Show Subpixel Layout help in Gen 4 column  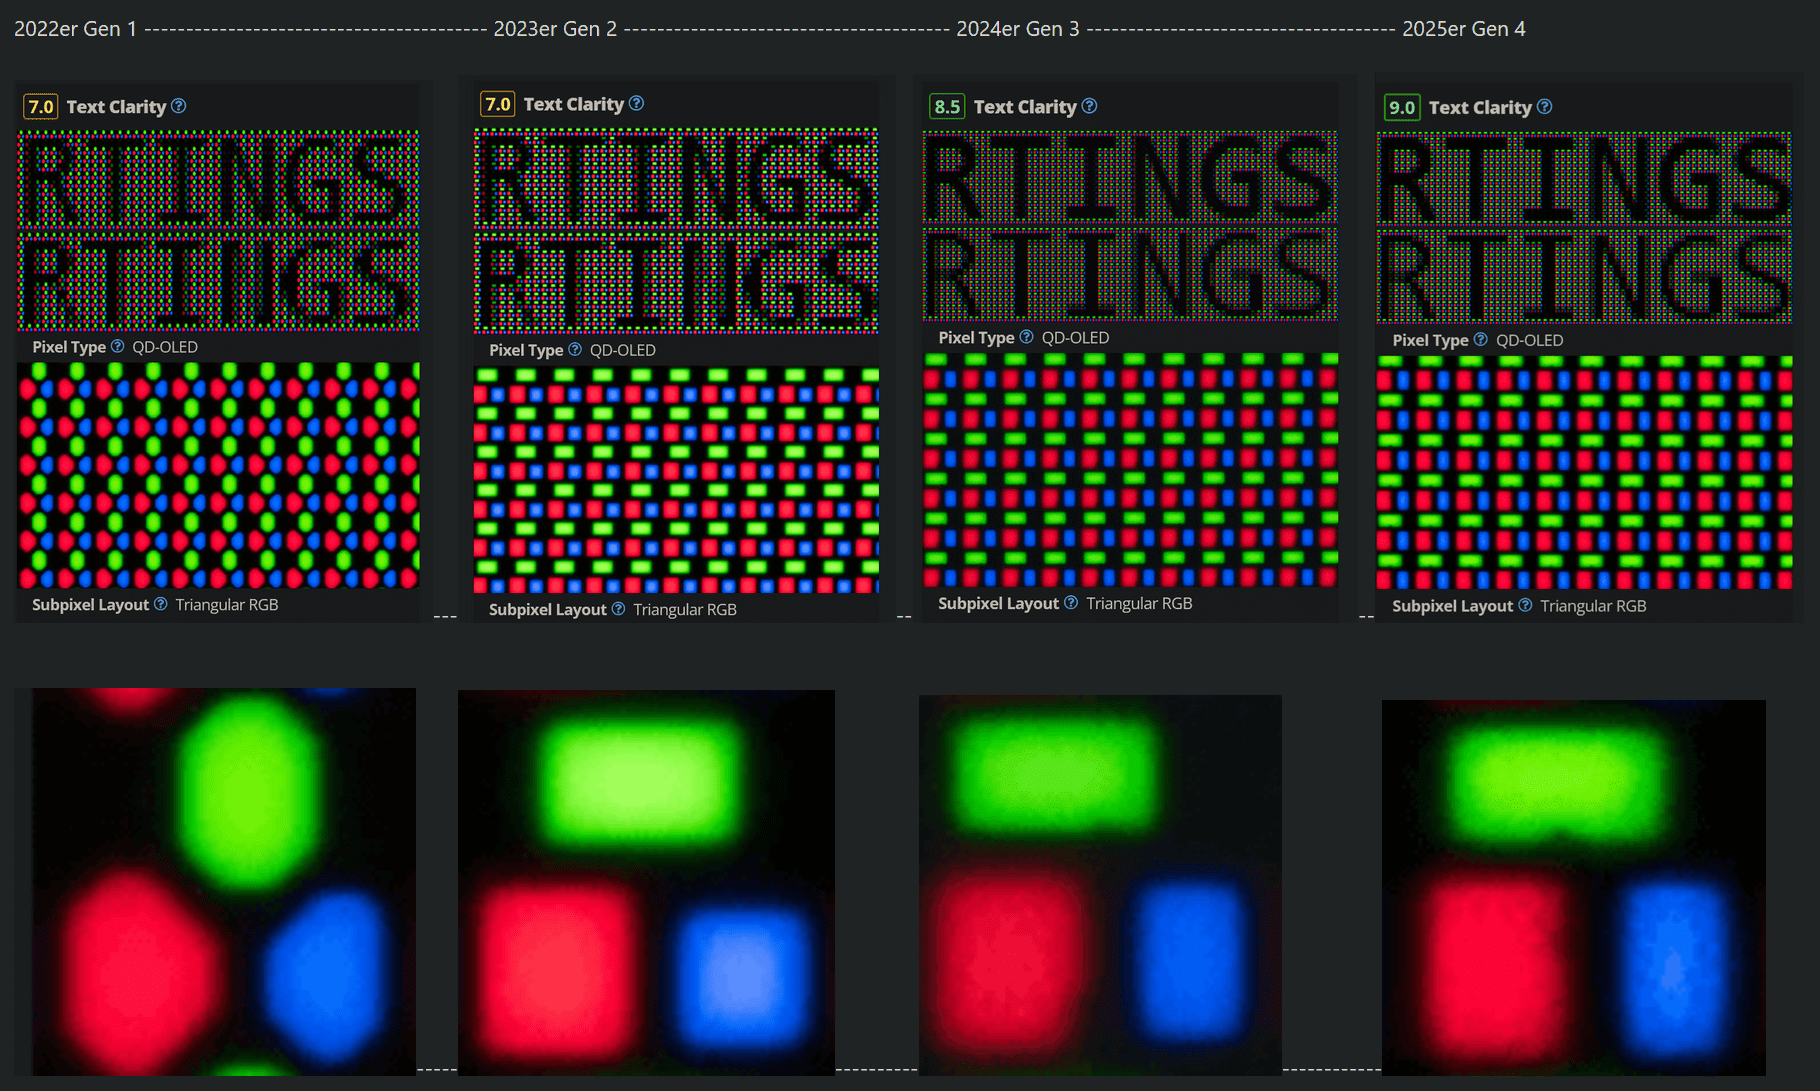[x=1525, y=605]
